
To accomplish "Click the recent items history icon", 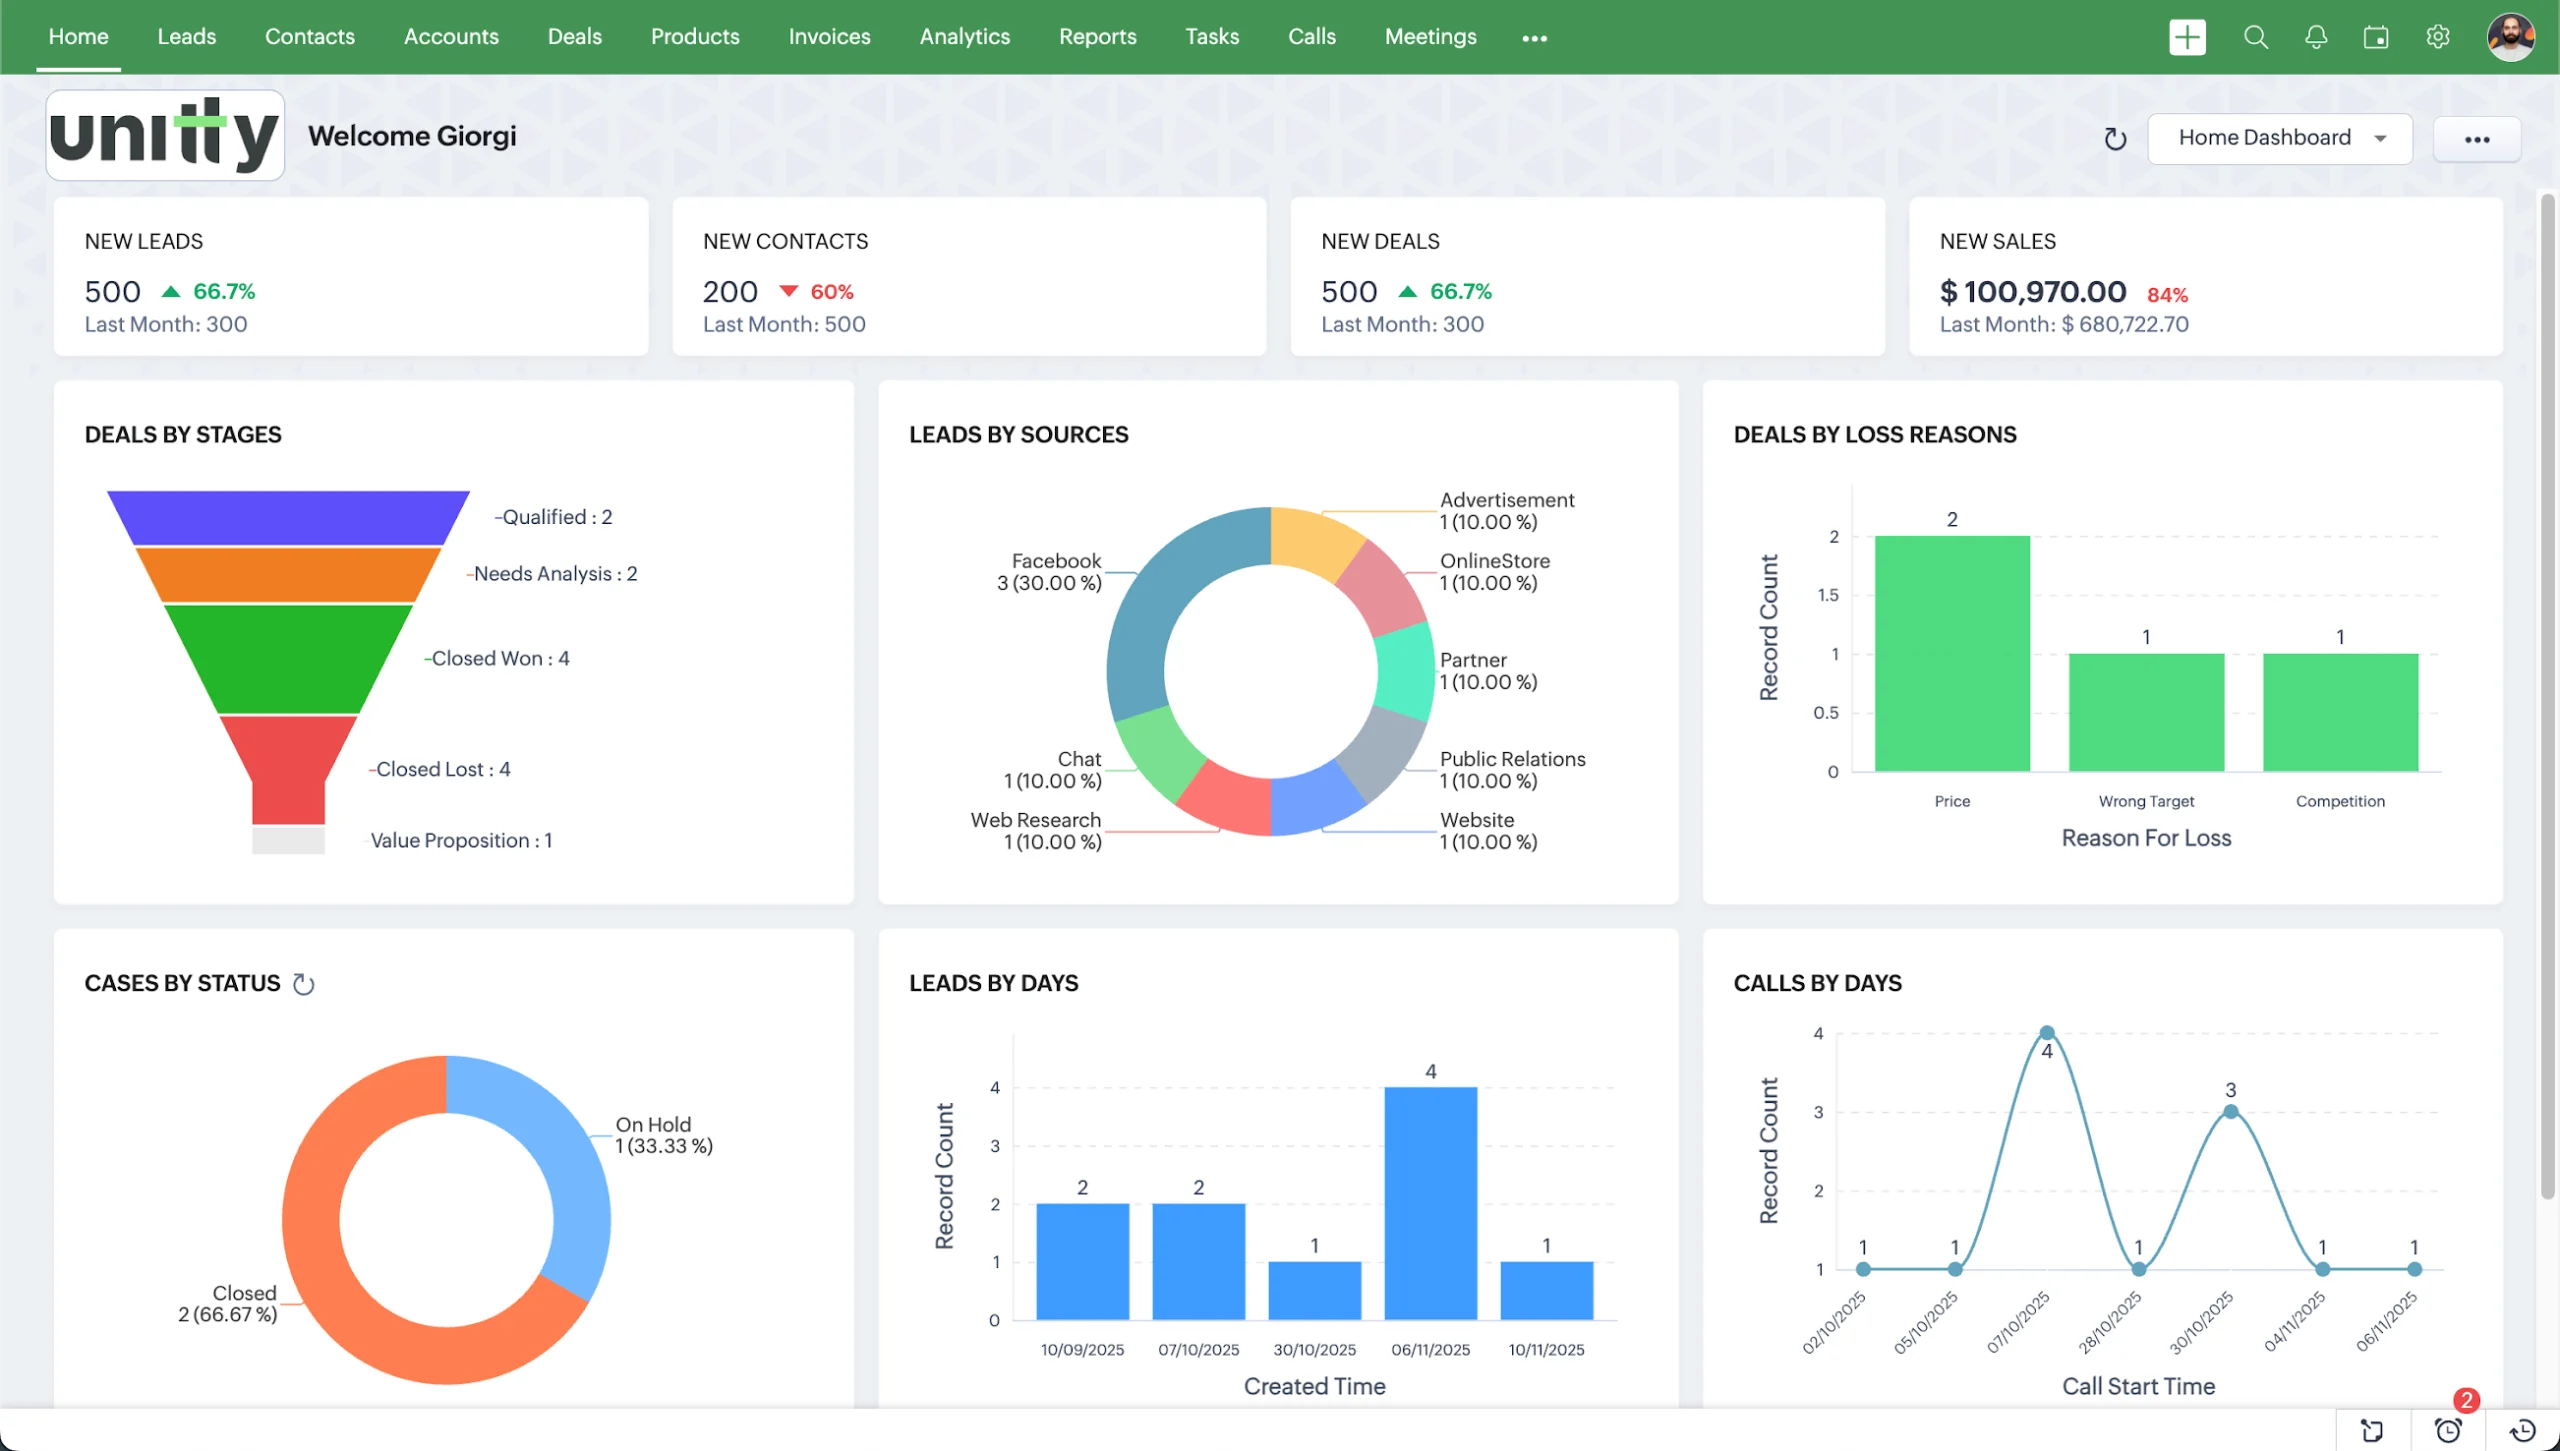I will (2523, 1430).
